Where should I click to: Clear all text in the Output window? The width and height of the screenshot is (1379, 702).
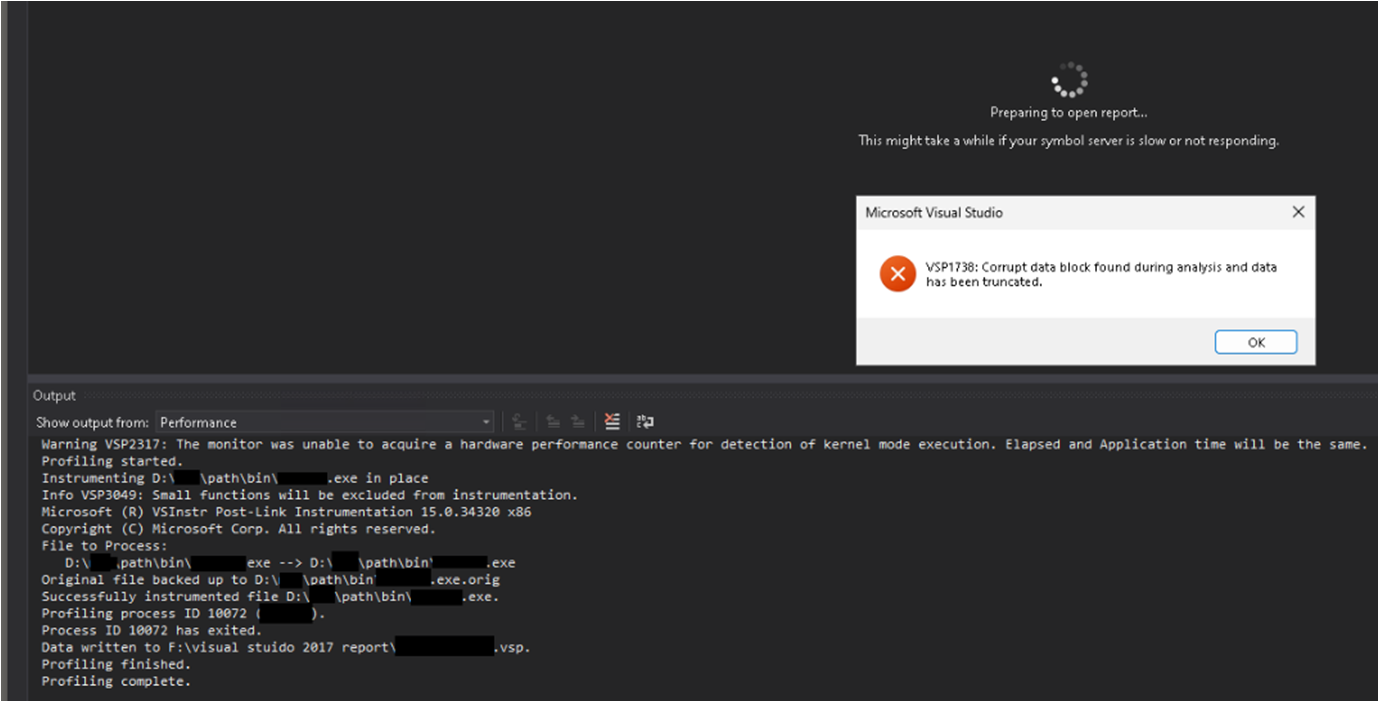coord(612,422)
